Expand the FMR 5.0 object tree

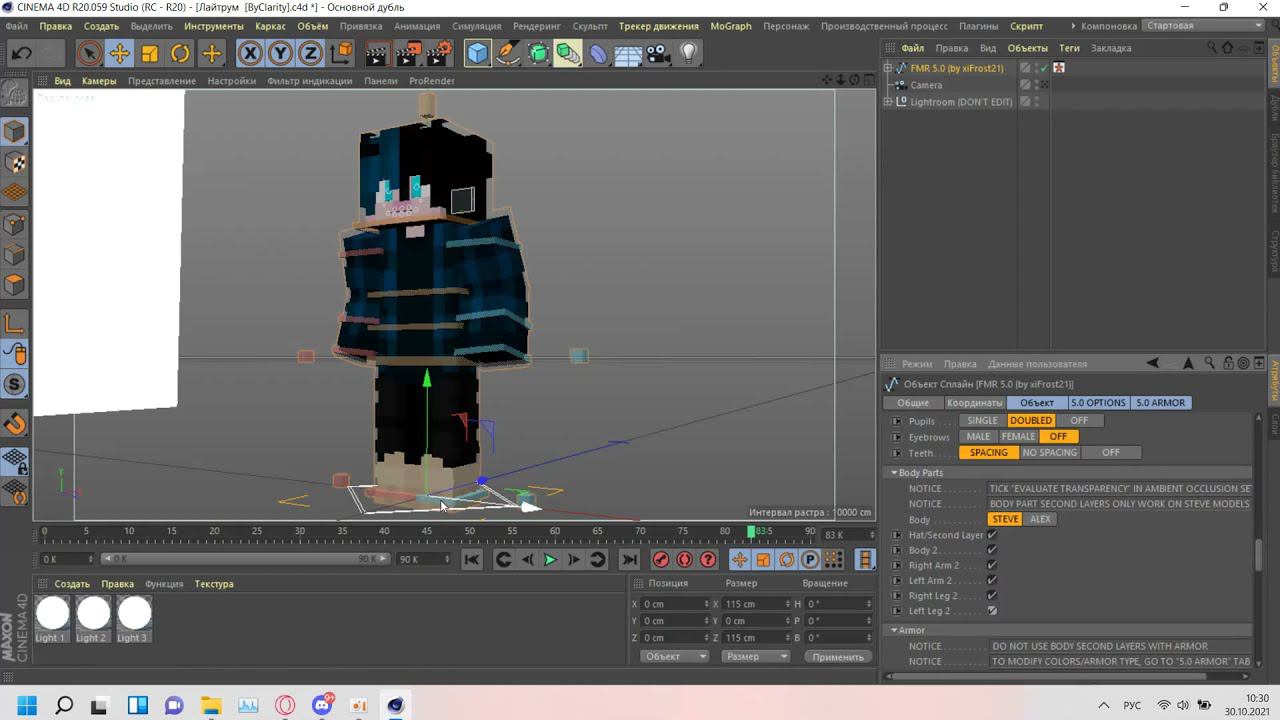tap(888, 68)
